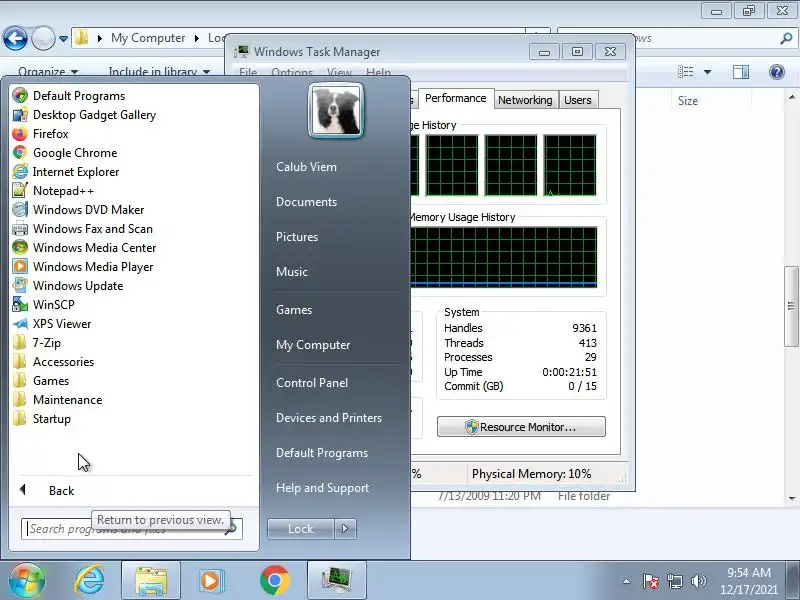Viewport: 800px width, 600px height.
Task: Sort by the Size column header
Action: pyautogui.click(x=688, y=101)
